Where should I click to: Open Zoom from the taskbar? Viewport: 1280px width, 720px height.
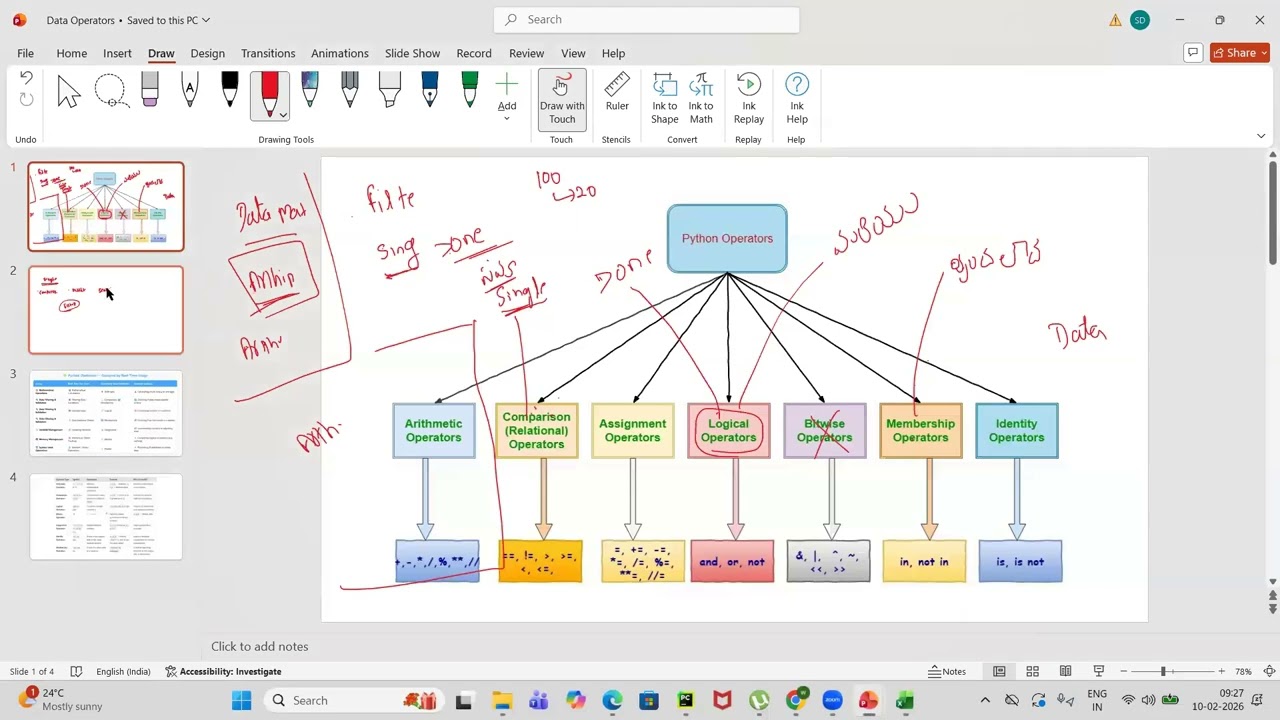(x=832, y=700)
